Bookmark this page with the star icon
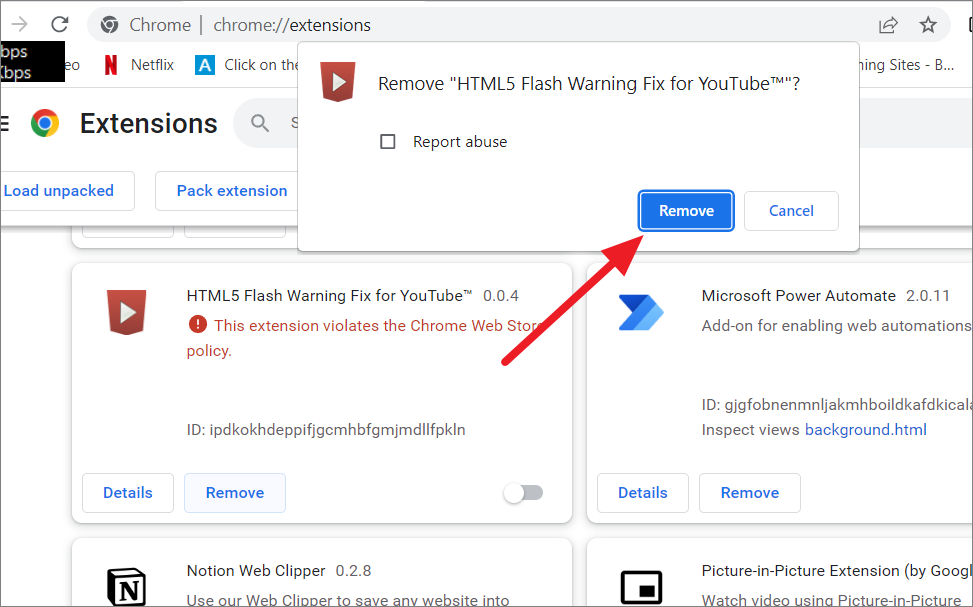 coord(928,25)
